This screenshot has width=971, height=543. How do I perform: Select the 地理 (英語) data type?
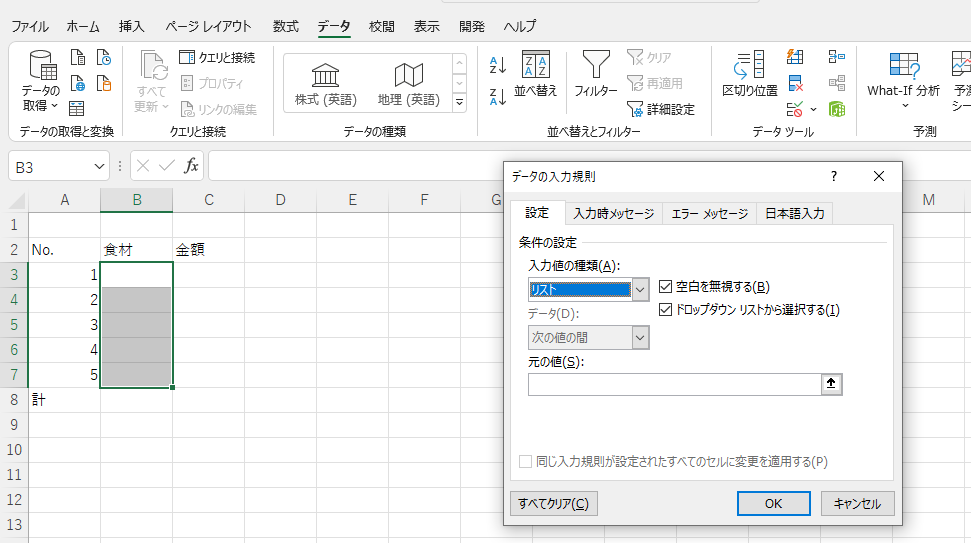coord(409,84)
